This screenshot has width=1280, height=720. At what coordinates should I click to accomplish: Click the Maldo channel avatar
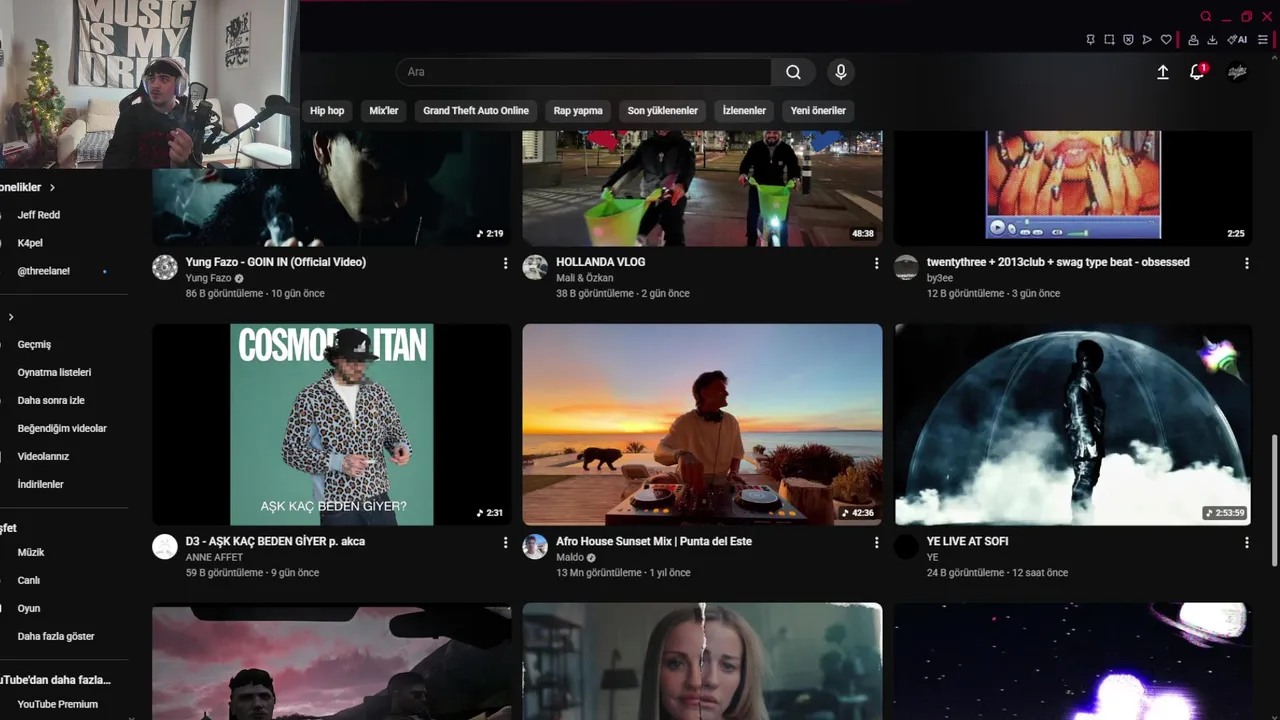point(535,546)
